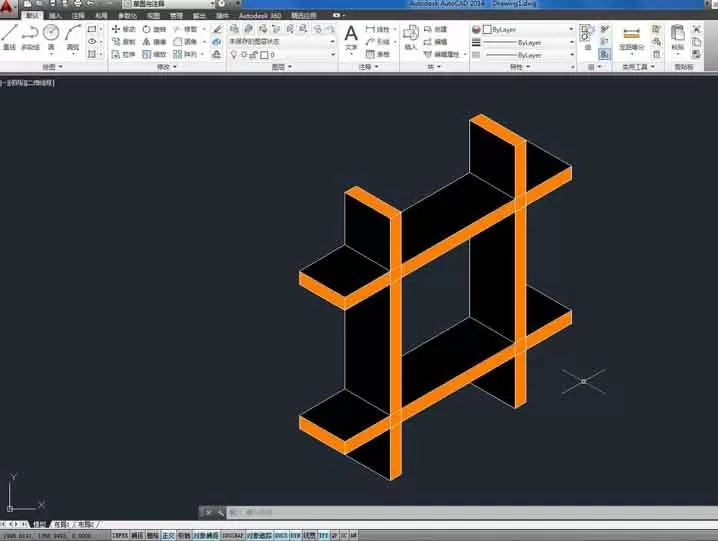Expand the Layers (图层) panel
Viewport: 718px width, 541px height.
click(x=282, y=67)
